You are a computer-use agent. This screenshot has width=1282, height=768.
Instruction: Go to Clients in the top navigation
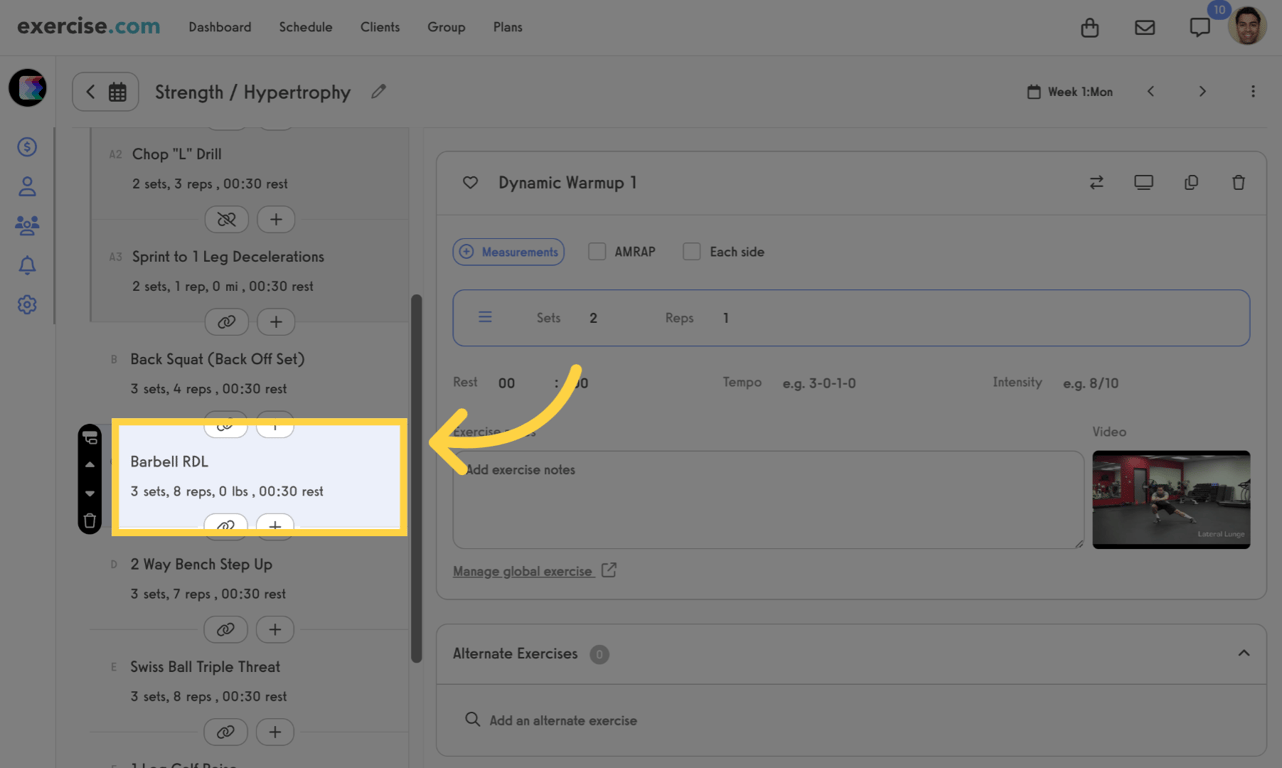coord(380,27)
